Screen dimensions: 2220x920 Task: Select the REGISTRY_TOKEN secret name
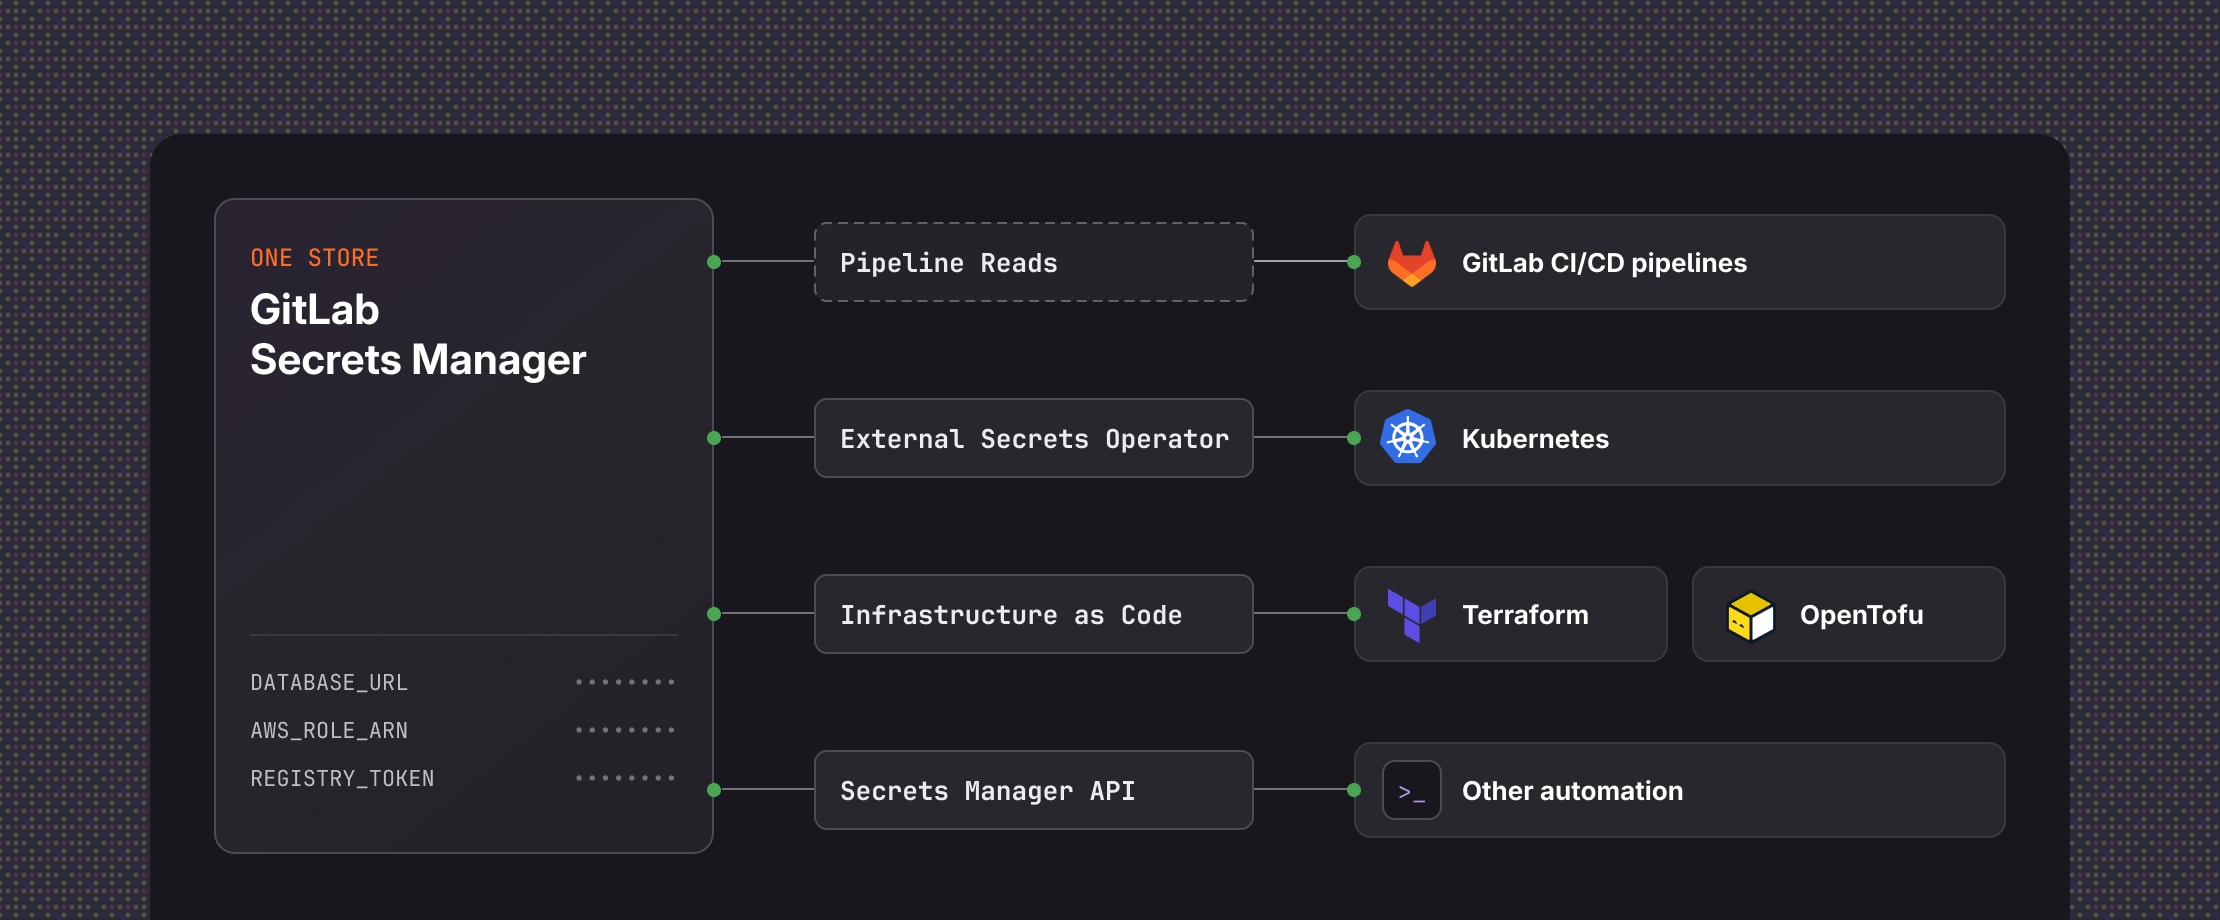pos(342,779)
